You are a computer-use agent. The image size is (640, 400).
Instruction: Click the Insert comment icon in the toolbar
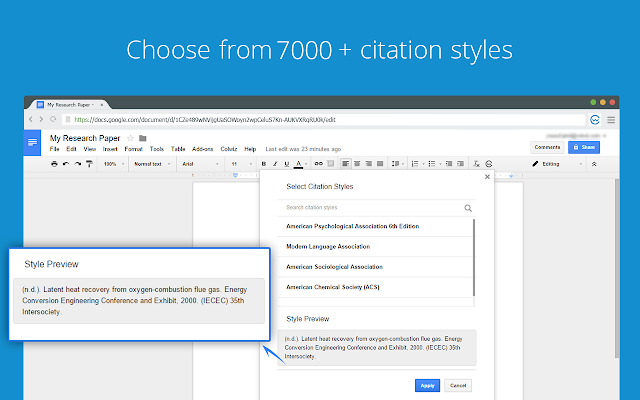[331, 164]
